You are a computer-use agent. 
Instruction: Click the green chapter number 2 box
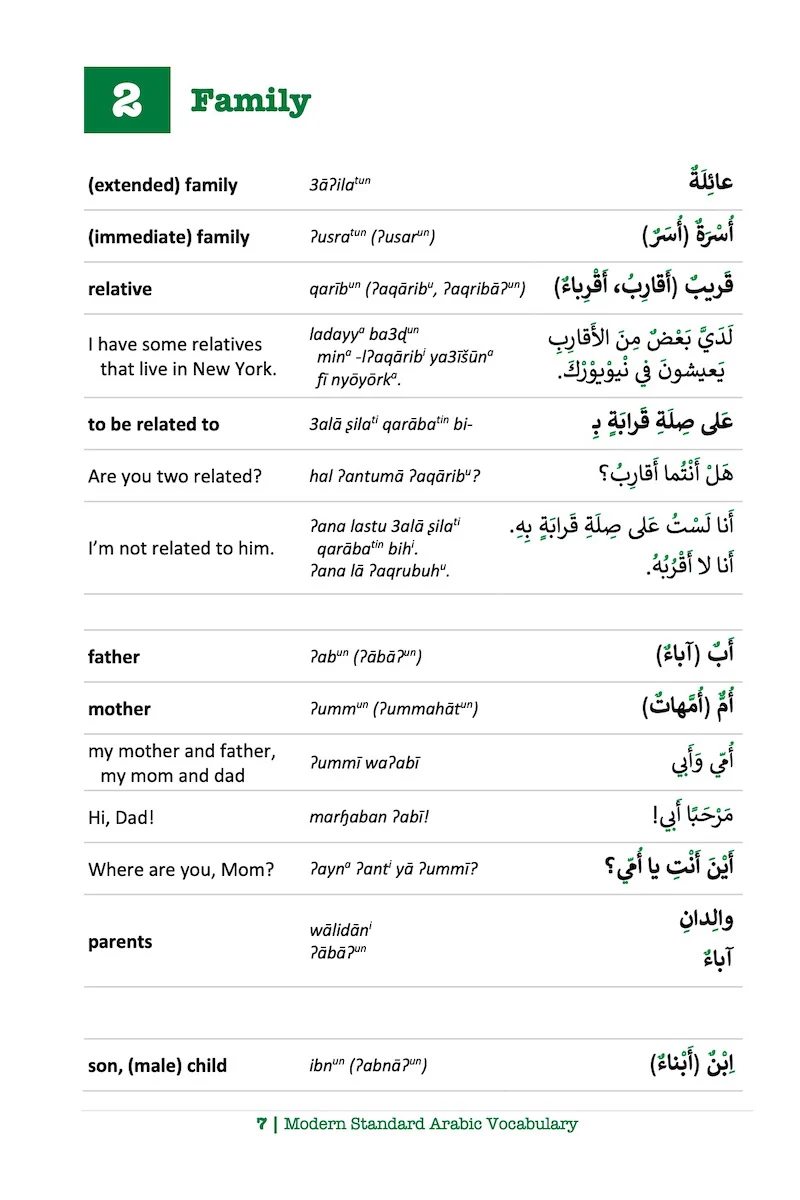pos(127,100)
